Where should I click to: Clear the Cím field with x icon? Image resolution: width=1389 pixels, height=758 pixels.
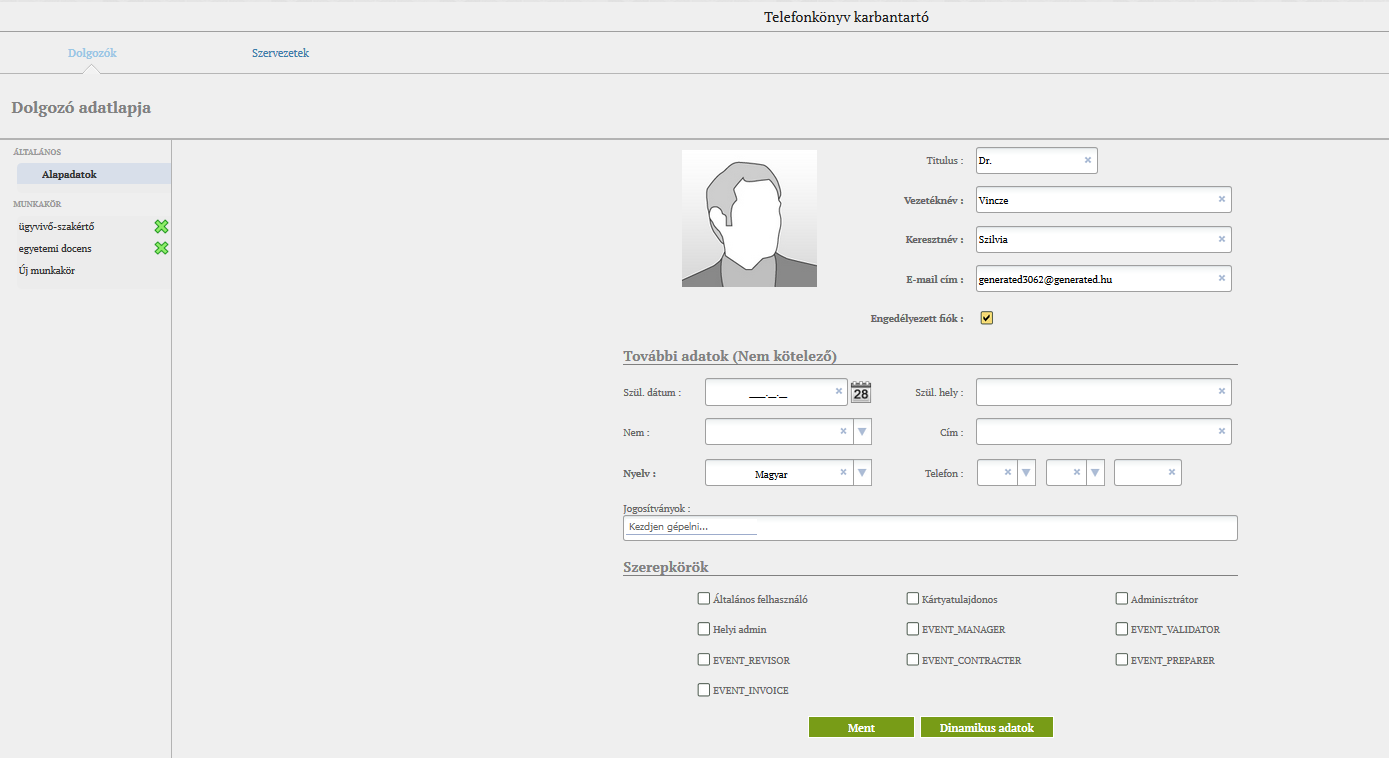(x=1221, y=431)
